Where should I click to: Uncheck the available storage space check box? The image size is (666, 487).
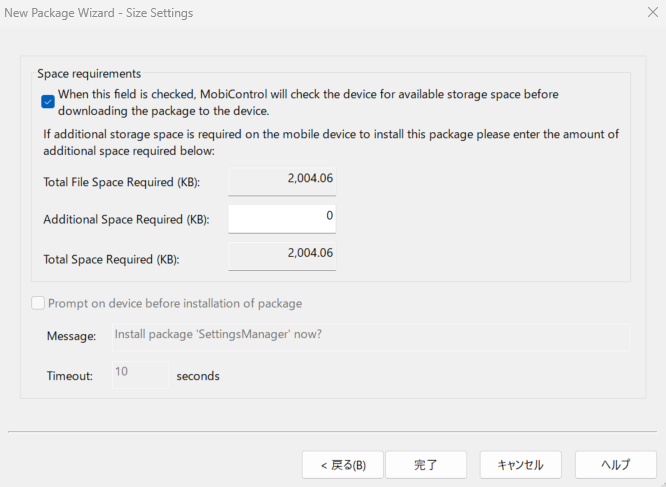48,102
